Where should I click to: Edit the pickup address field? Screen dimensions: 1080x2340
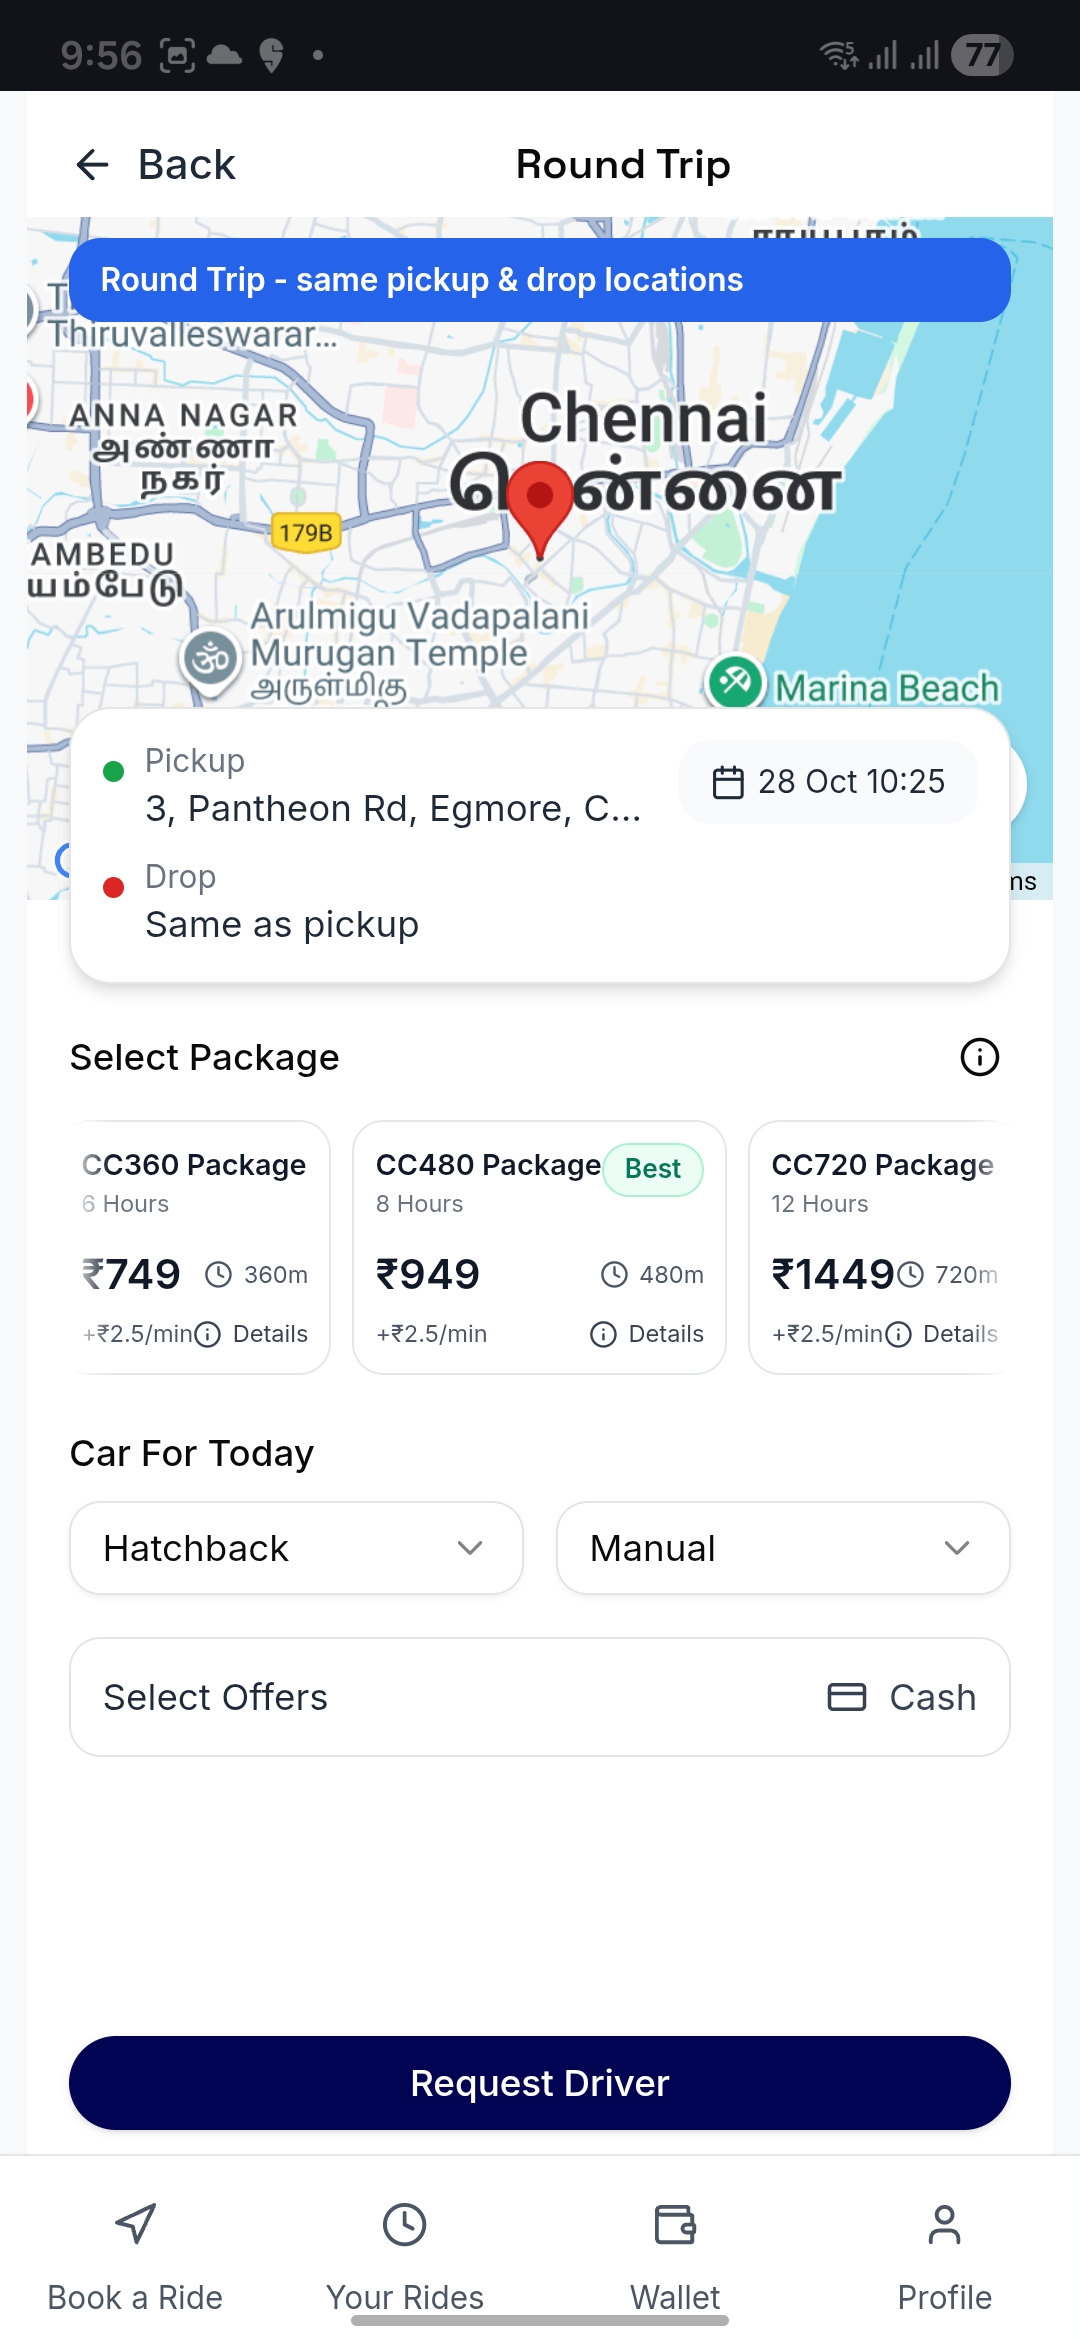point(392,808)
